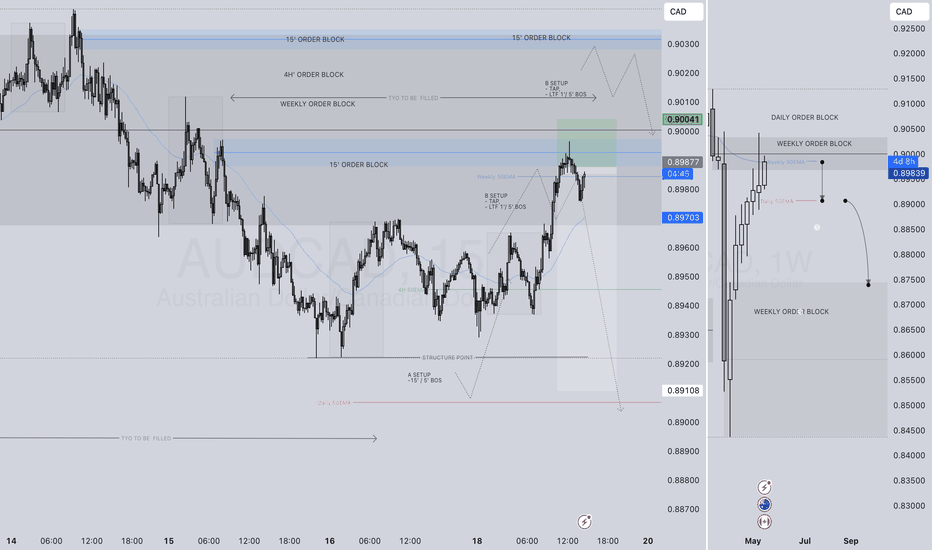Open the Canada flag economic event icon
The width and height of the screenshot is (932, 550).
(x=764, y=521)
